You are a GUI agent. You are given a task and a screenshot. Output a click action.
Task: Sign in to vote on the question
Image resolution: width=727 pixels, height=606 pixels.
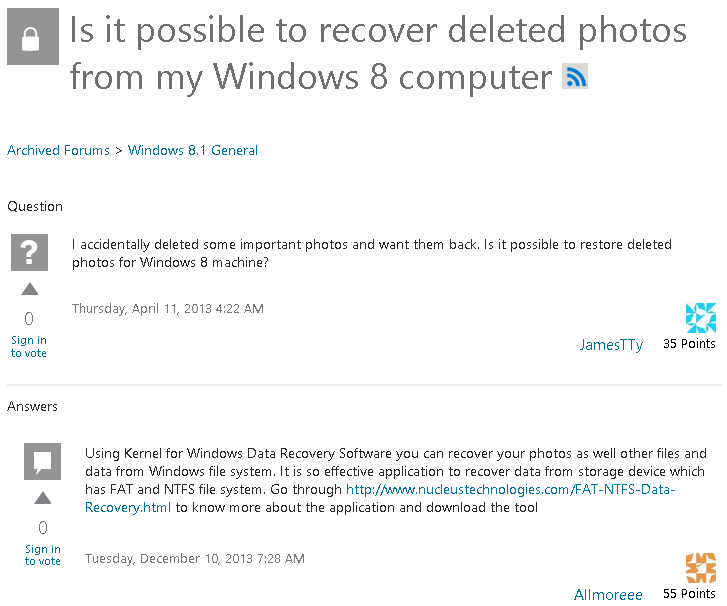point(29,346)
